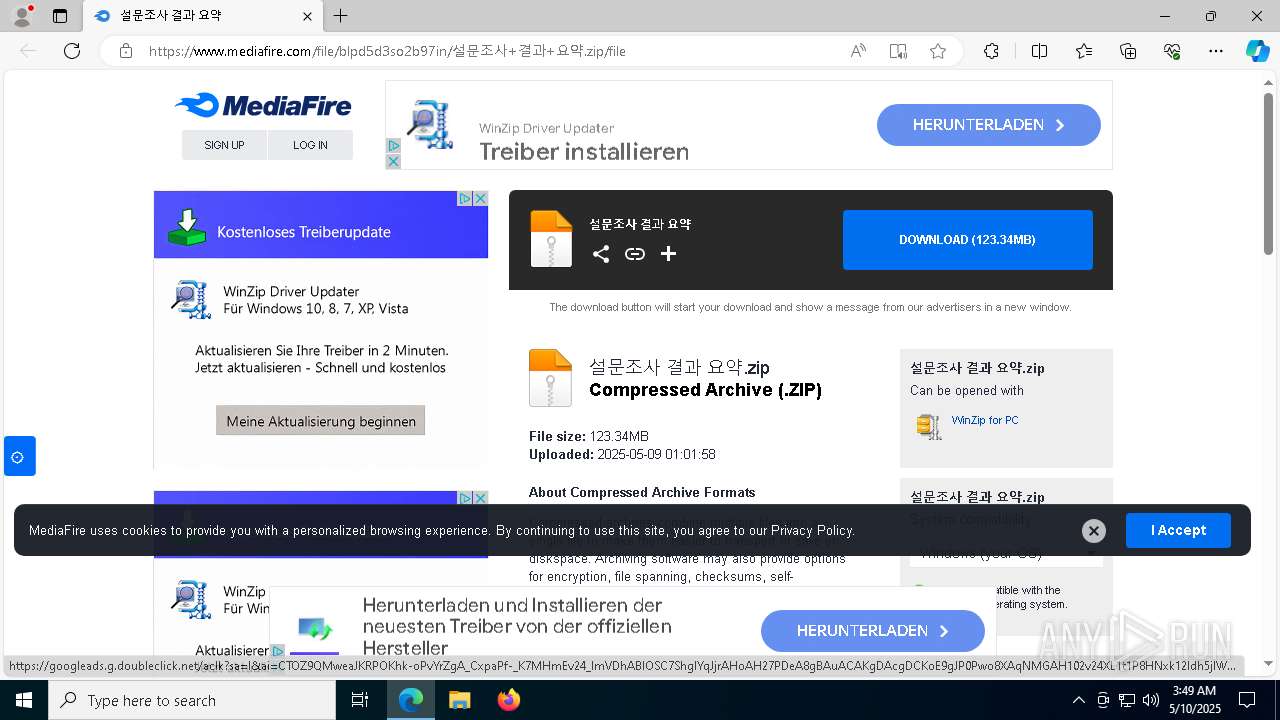
Task: Click the taskbar search box
Action: (192, 700)
